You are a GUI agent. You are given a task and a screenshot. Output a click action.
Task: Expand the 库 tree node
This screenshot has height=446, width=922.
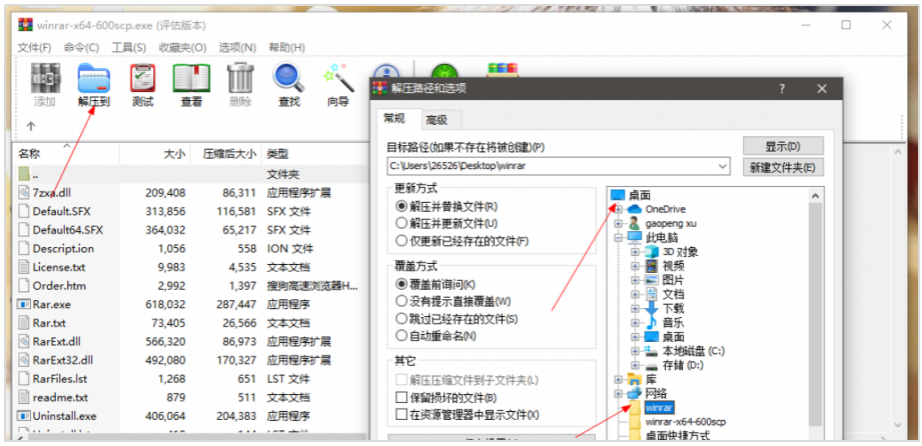coord(618,380)
